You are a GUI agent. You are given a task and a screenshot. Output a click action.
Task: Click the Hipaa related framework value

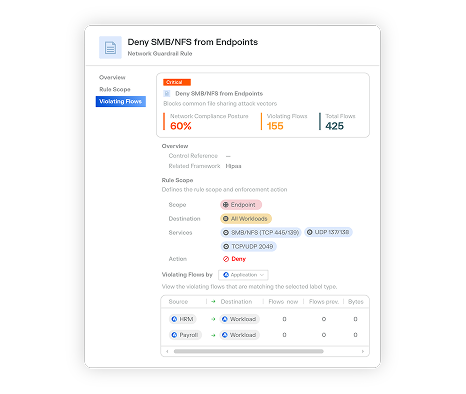coord(233,166)
